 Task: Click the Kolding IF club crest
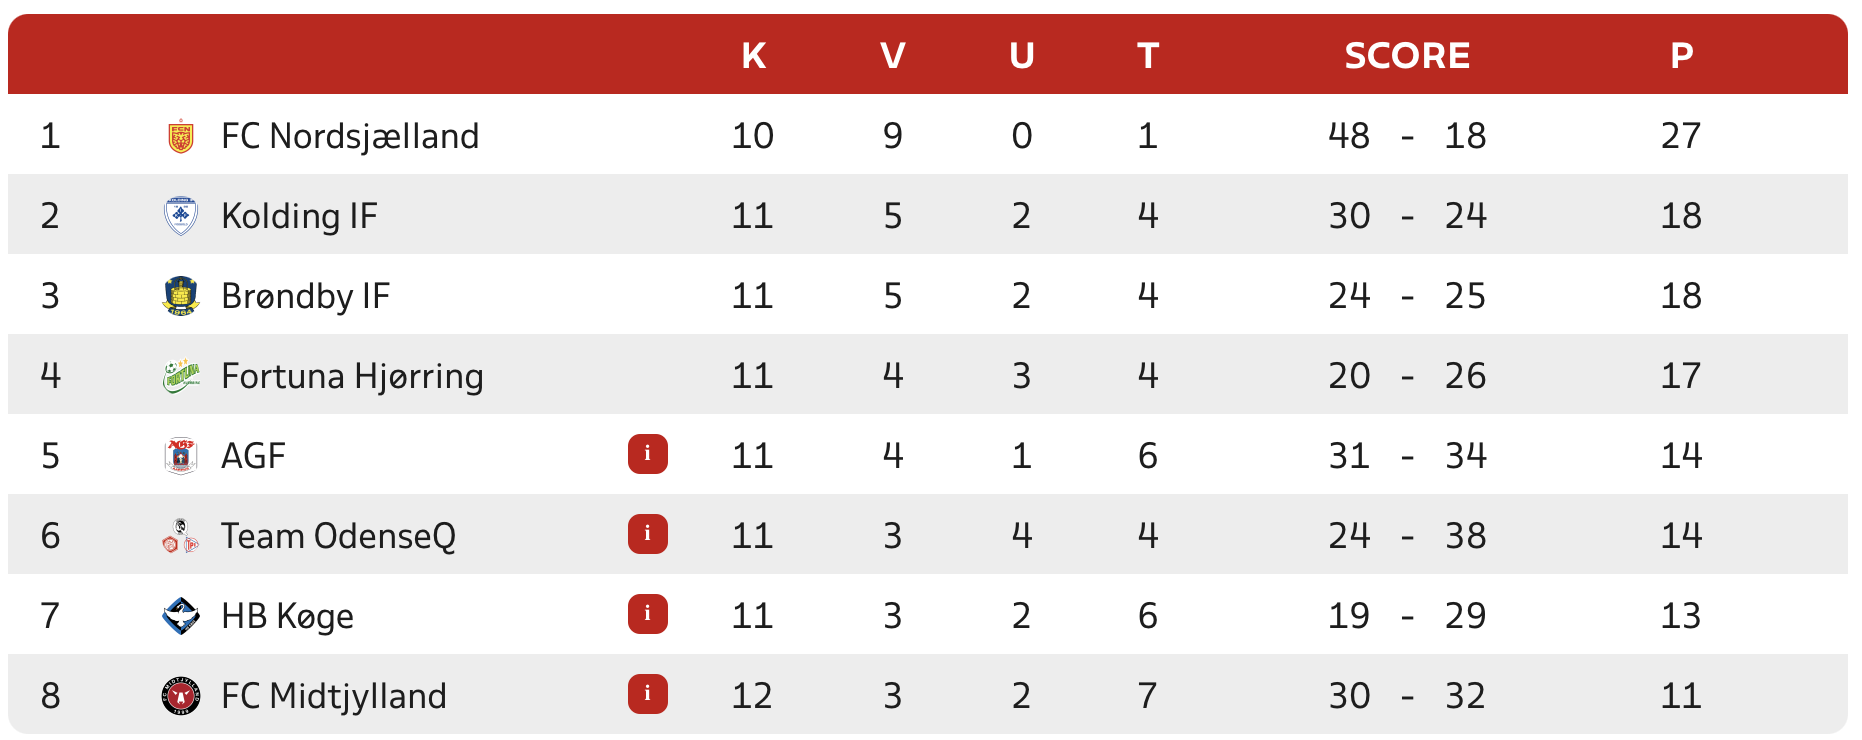[181, 216]
